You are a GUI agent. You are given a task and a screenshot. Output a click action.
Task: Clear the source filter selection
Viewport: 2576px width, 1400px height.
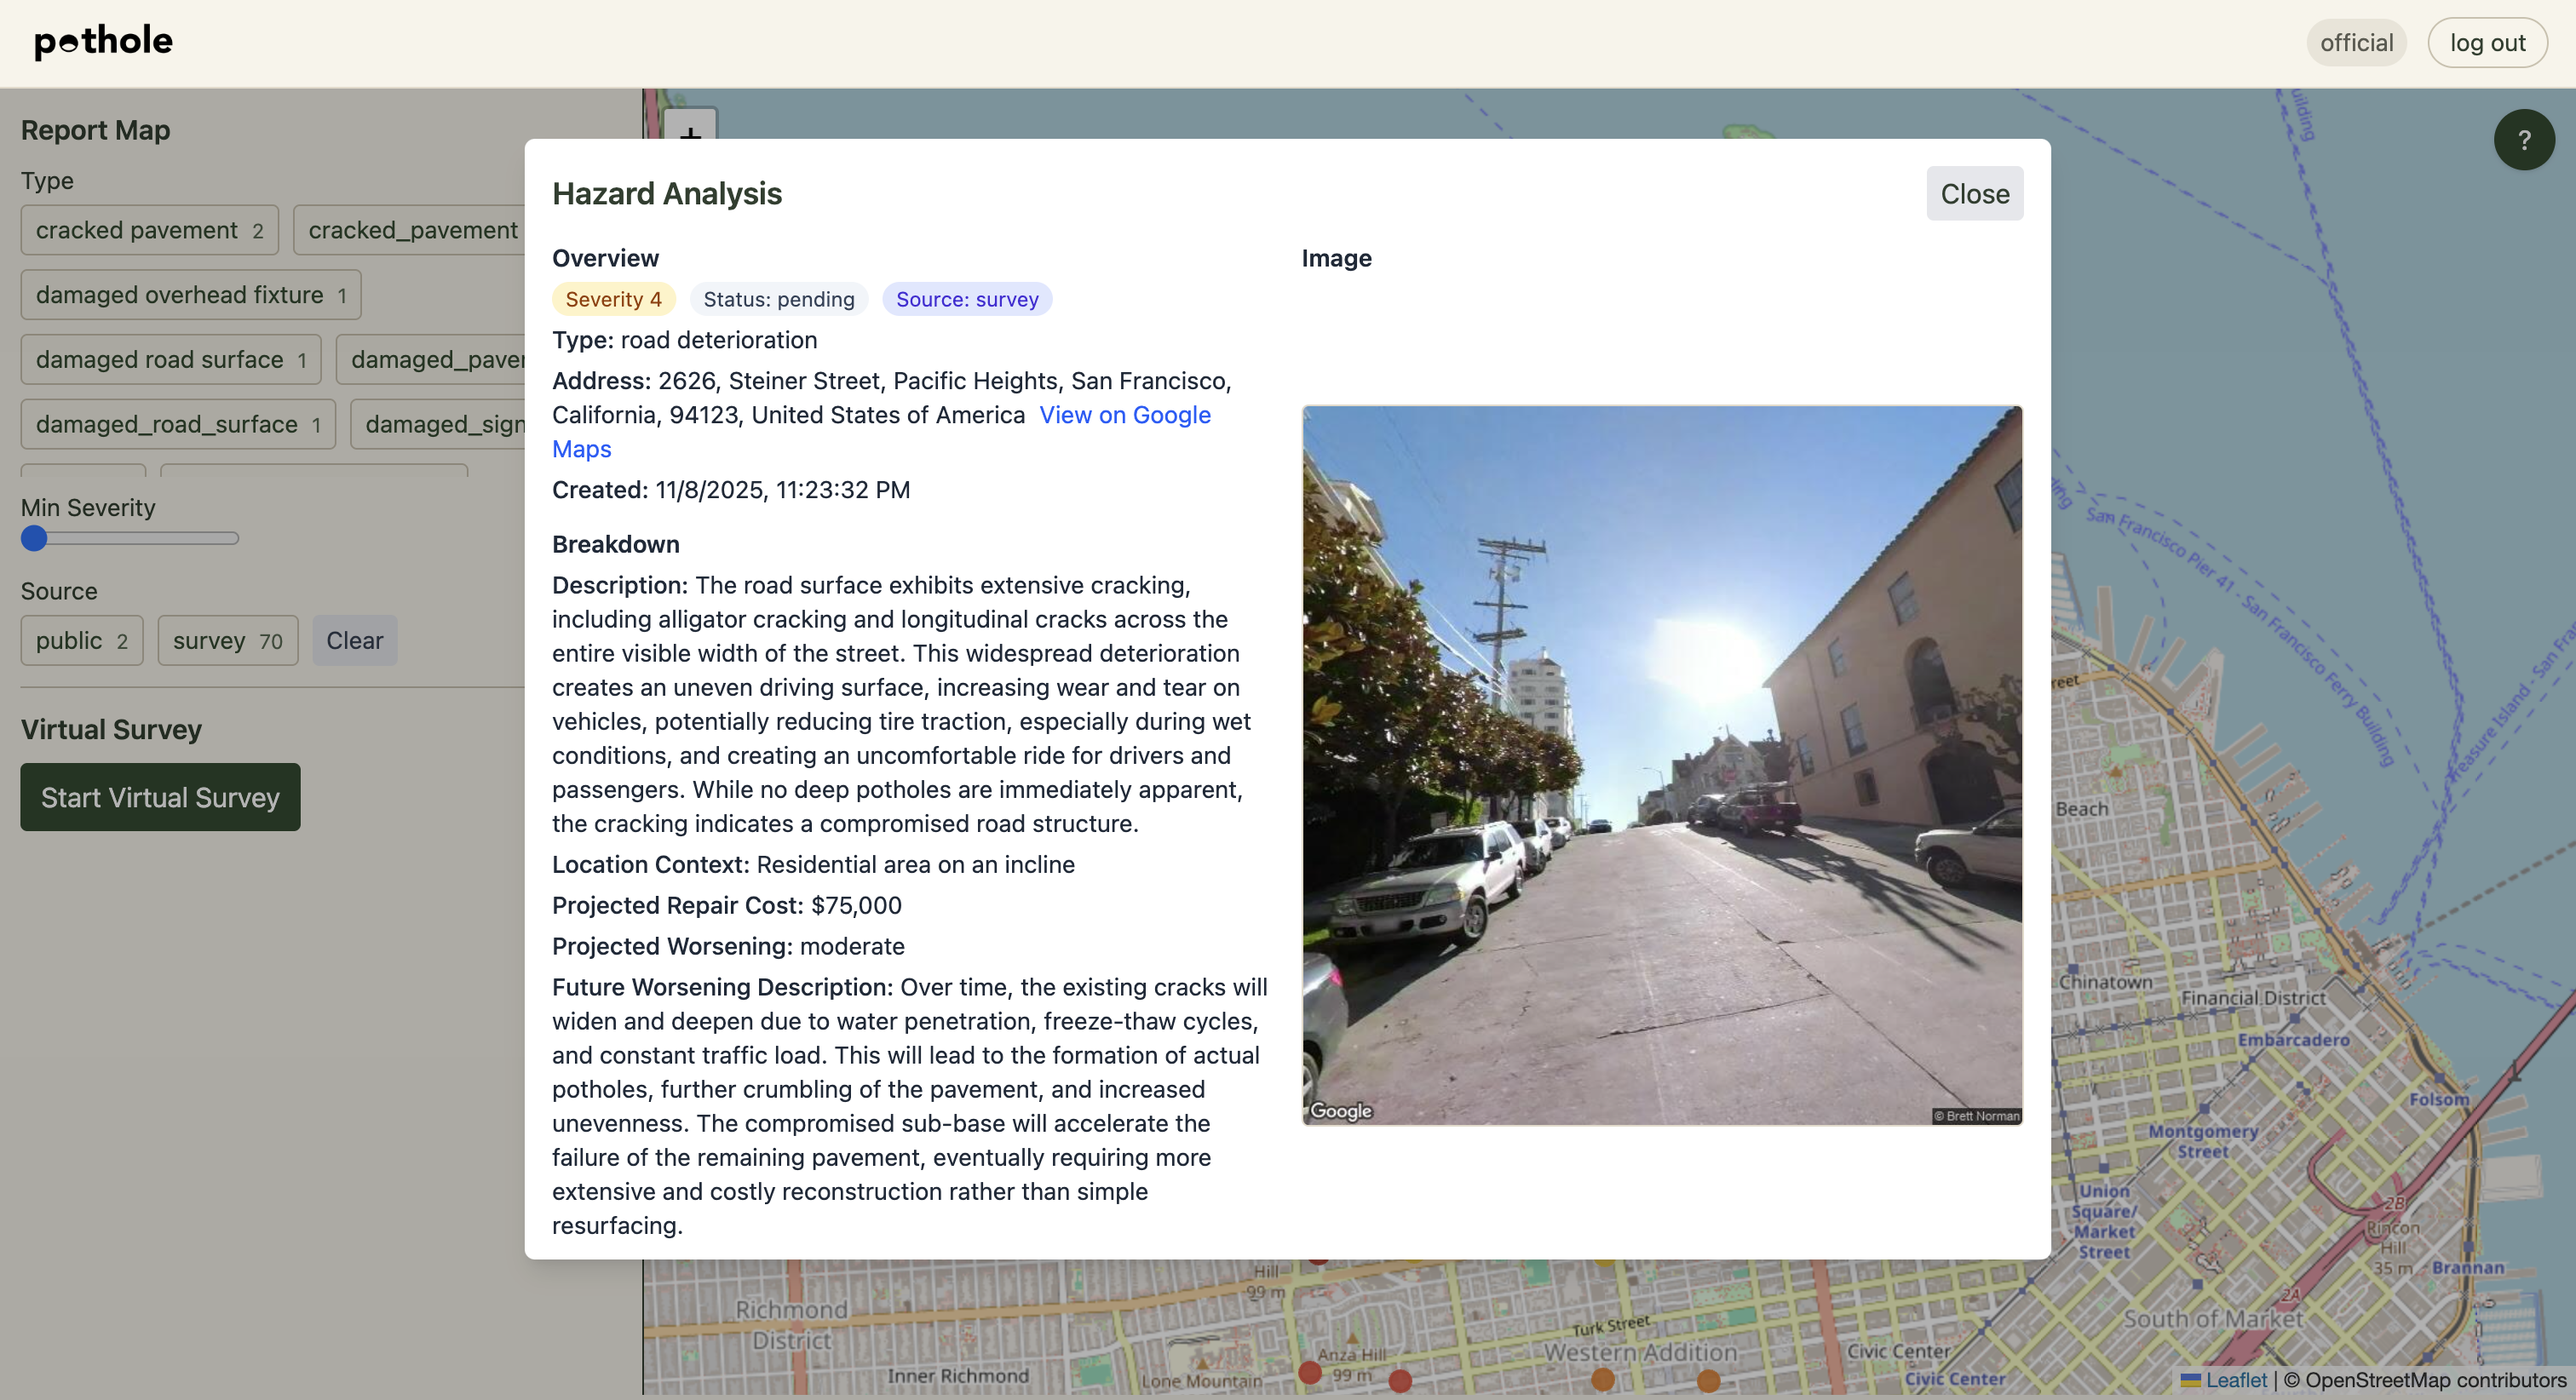click(x=354, y=641)
